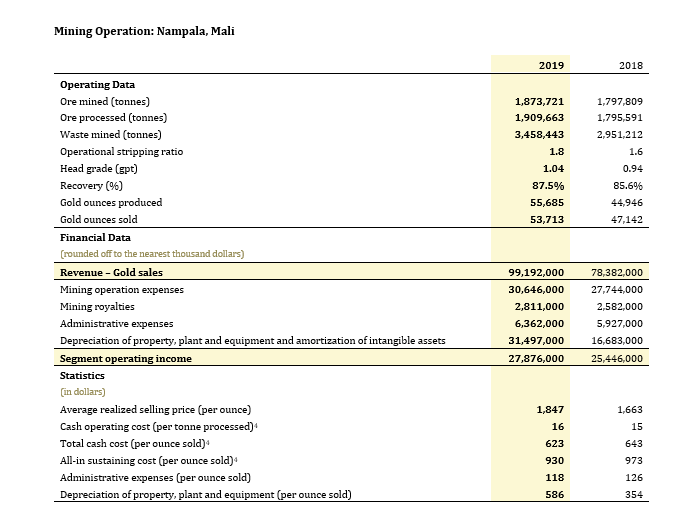Image resolution: width=686 pixels, height=528 pixels.
Task: Click the segment income value 25,446,000
Action: pos(617,359)
